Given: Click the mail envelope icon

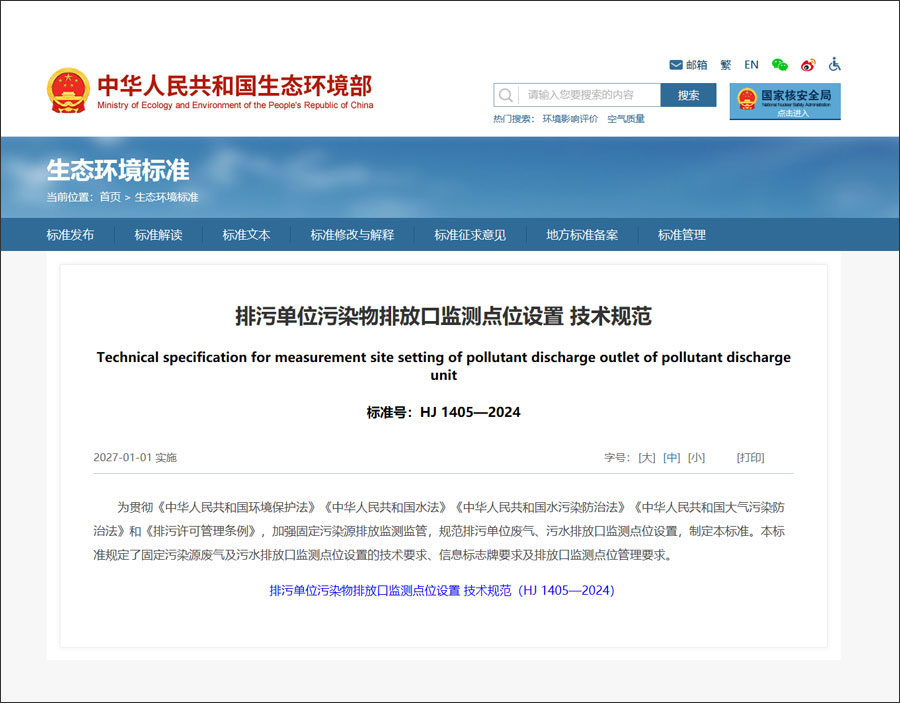Looking at the screenshot, I should click(x=676, y=65).
